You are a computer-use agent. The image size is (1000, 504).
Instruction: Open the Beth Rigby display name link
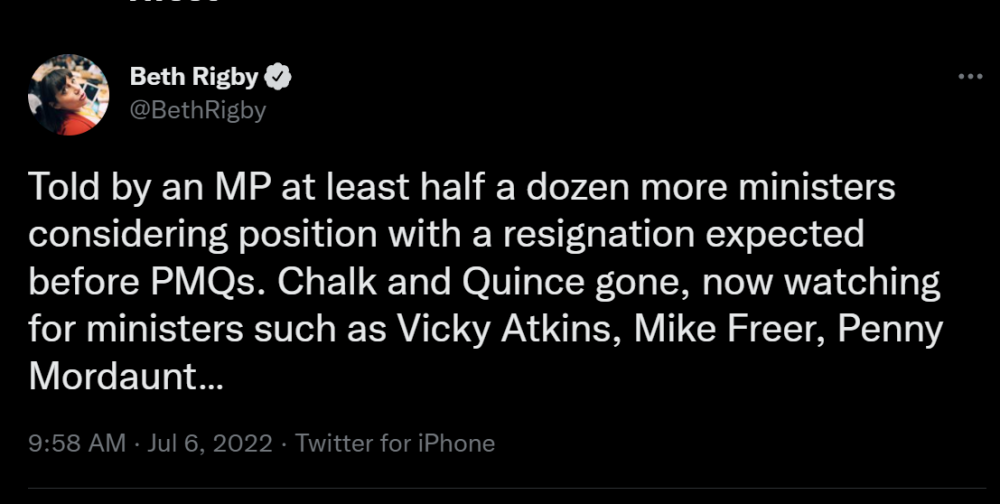[x=194, y=78]
